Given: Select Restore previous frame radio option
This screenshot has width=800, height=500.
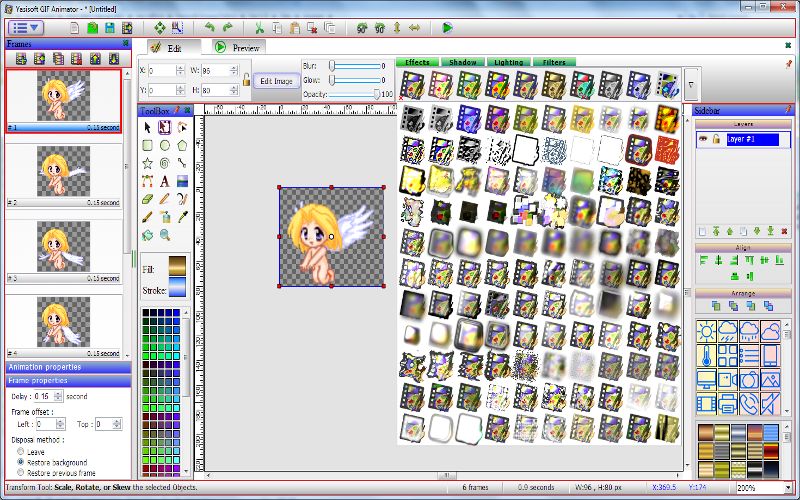Looking at the screenshot, I should [20, 472].
